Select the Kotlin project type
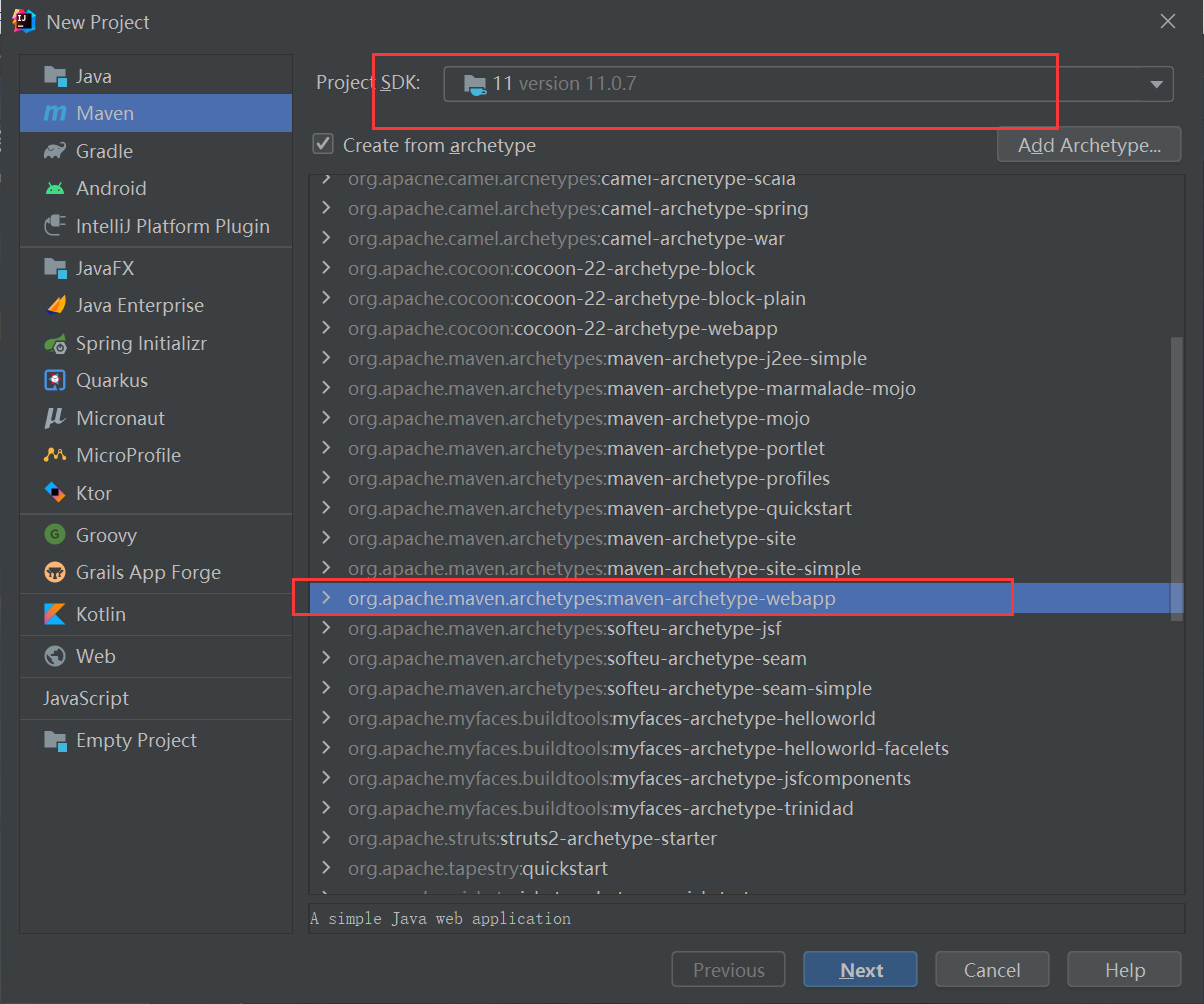Screen dimensions: 1204x1004 pos(156,614)
